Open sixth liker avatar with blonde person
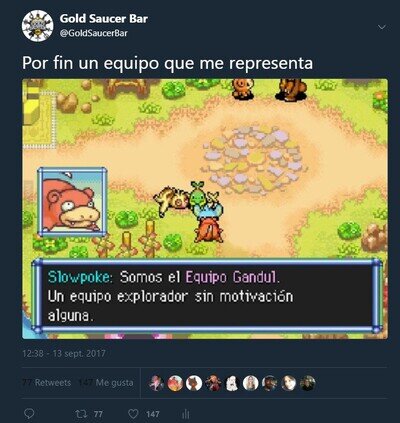This screenshot has height=423, width=400. (251, 383)
